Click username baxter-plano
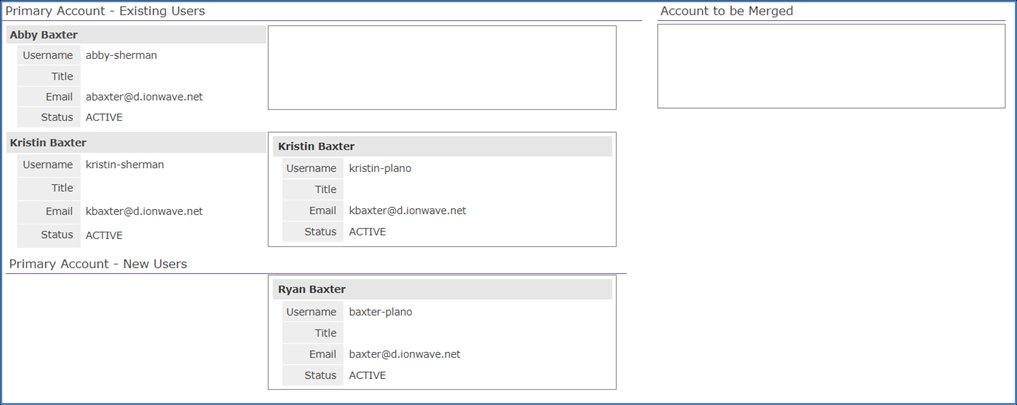This screenshot has width=1017, height=405. point(380,312)
